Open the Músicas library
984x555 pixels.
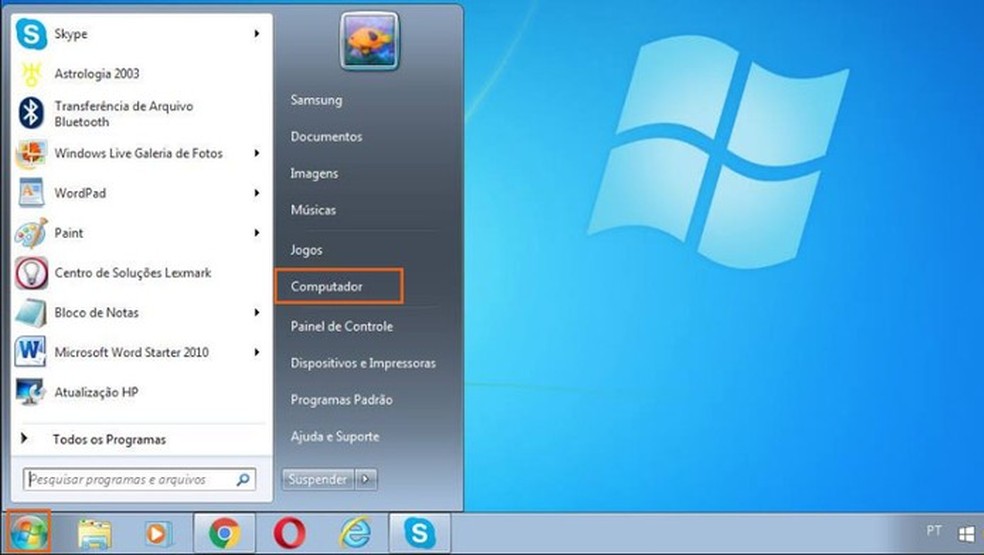(313, 210)
